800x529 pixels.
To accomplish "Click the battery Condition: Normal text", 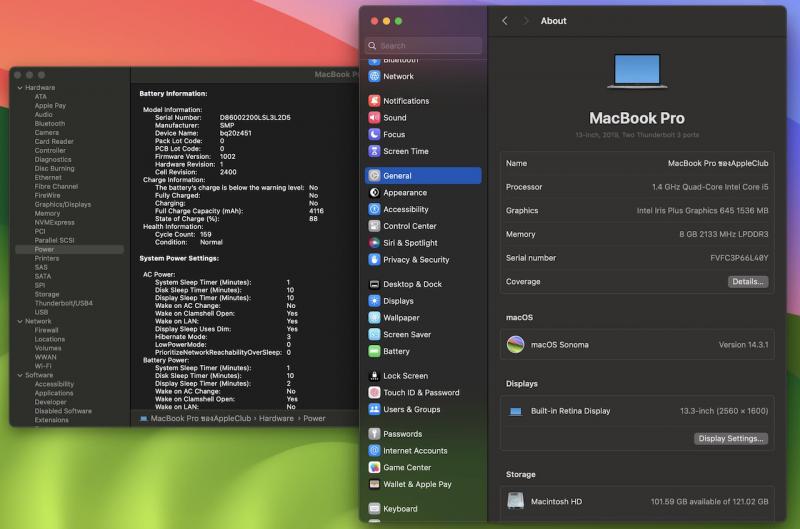I will [x=189, y=242].
